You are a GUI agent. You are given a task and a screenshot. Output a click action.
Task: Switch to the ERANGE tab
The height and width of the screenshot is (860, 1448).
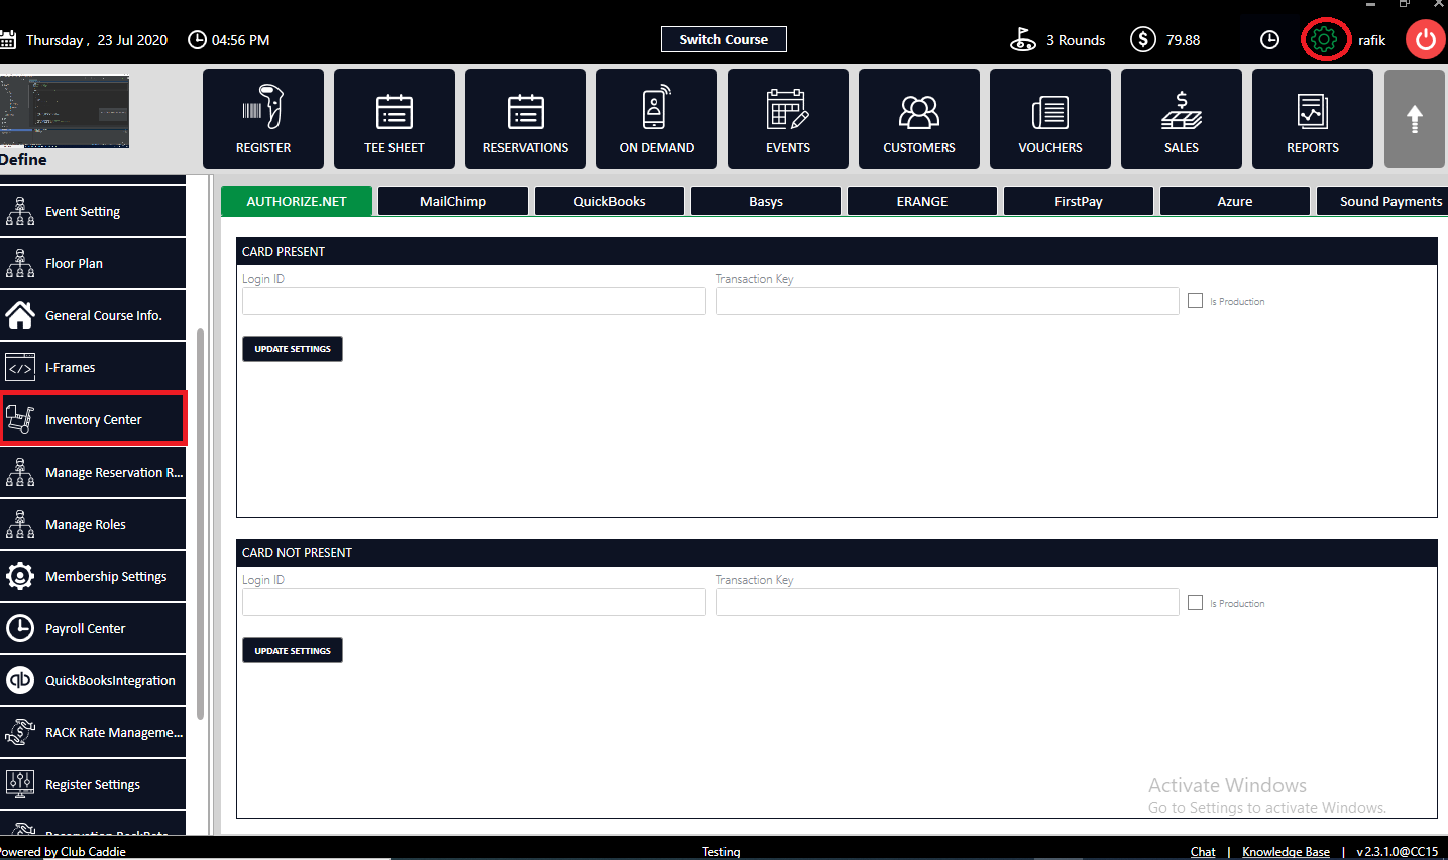[x=922, y=201]
